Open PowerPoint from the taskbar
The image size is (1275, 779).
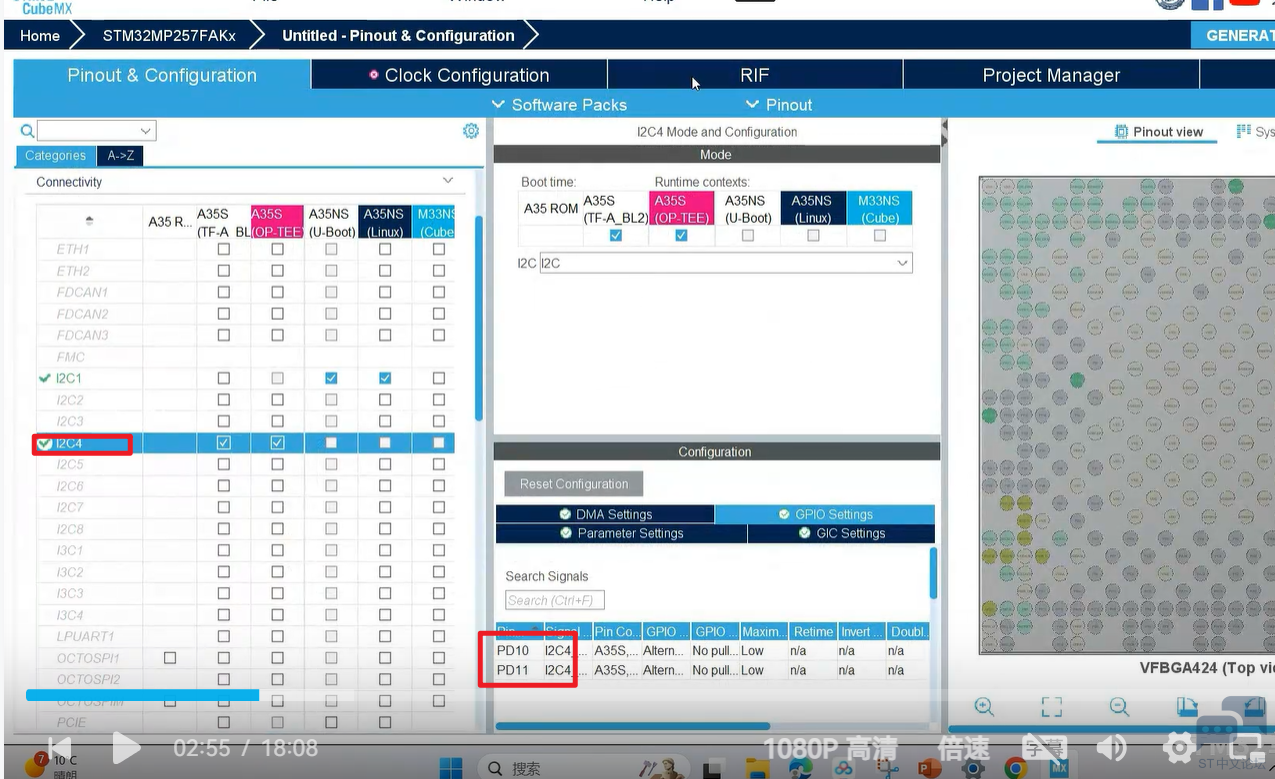tap(929, 769)
